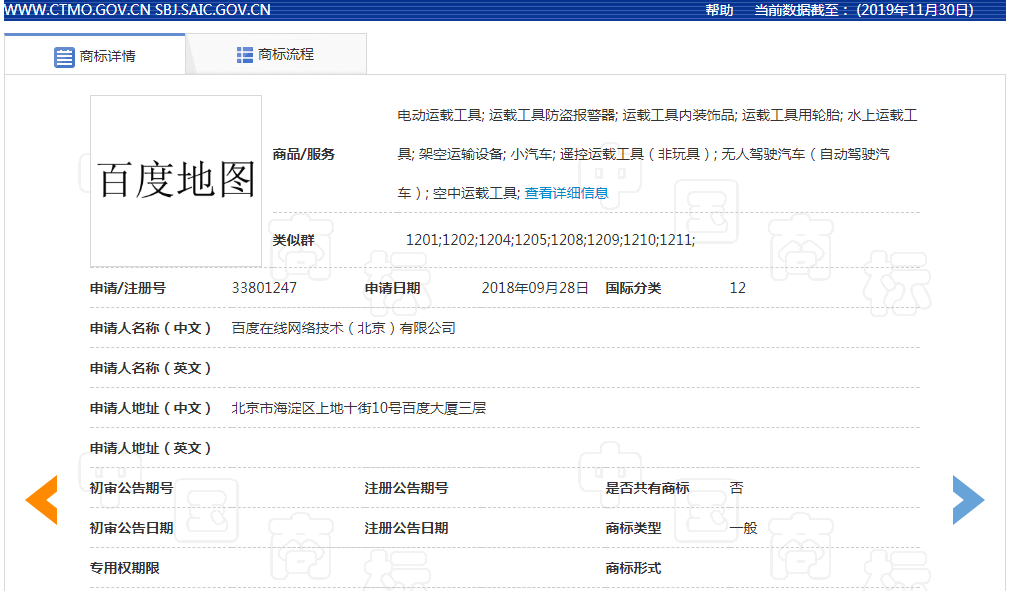
Task: Click the 商品/服务 label
Action: (303, 154)
